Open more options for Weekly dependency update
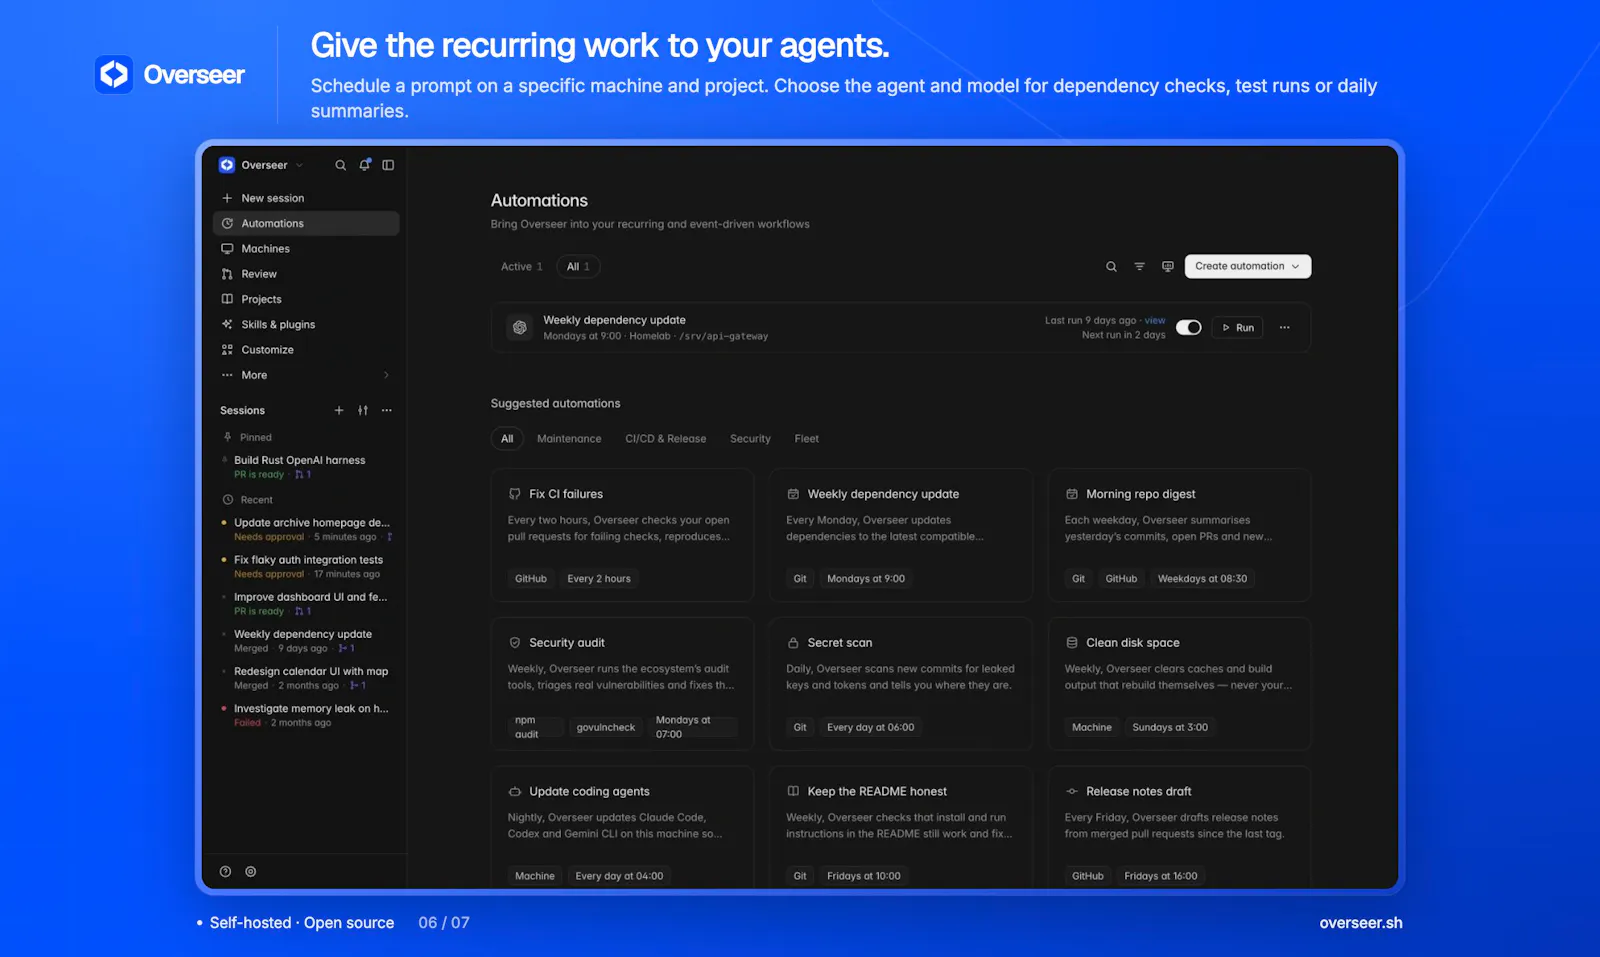Viewport: 1600px width, 957px height. (x=1285, y=327)
